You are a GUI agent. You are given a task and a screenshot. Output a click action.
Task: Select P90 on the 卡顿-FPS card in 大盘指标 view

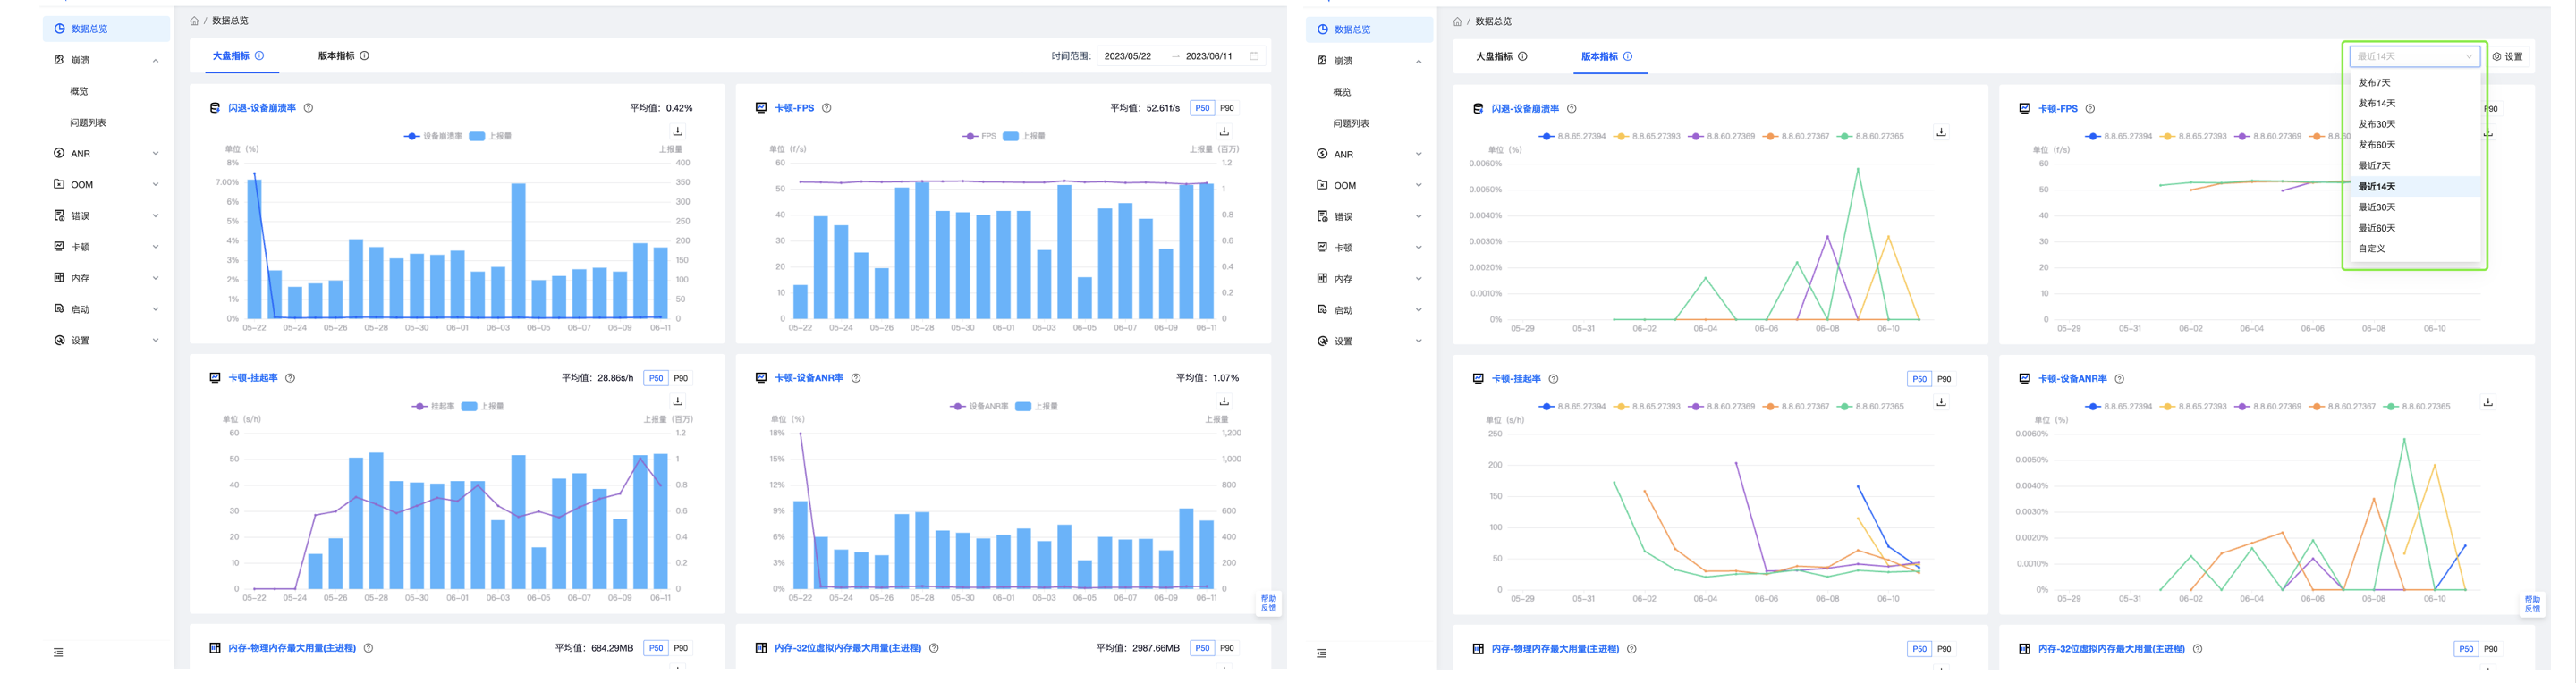1227,108
